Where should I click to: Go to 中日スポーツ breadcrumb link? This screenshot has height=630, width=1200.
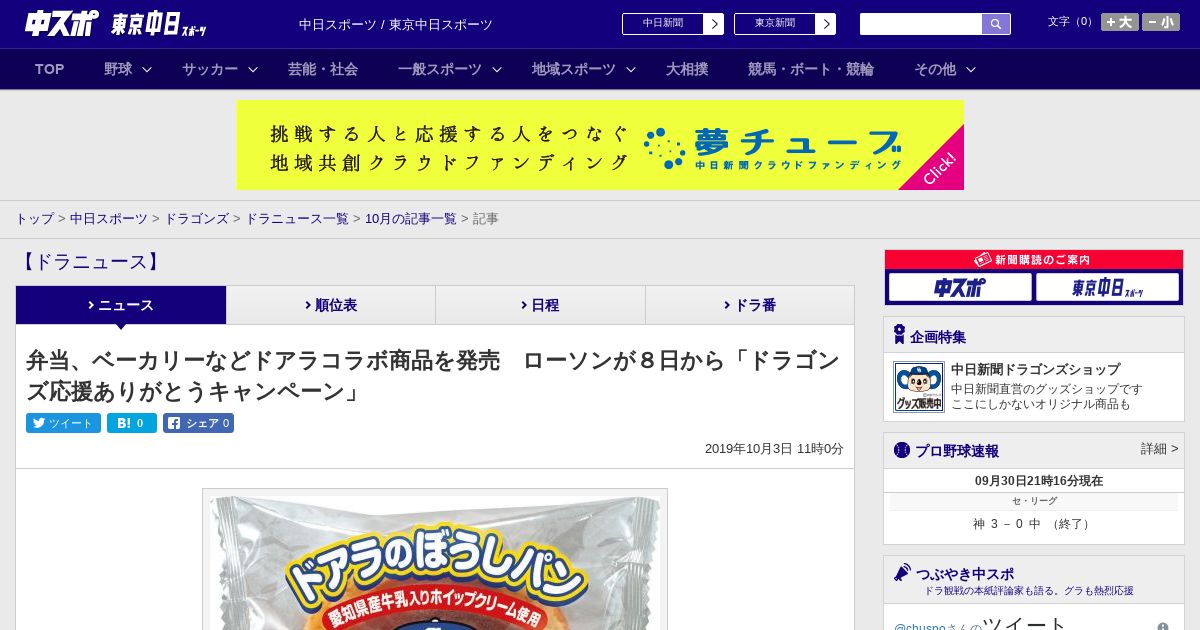click(109, 219)
